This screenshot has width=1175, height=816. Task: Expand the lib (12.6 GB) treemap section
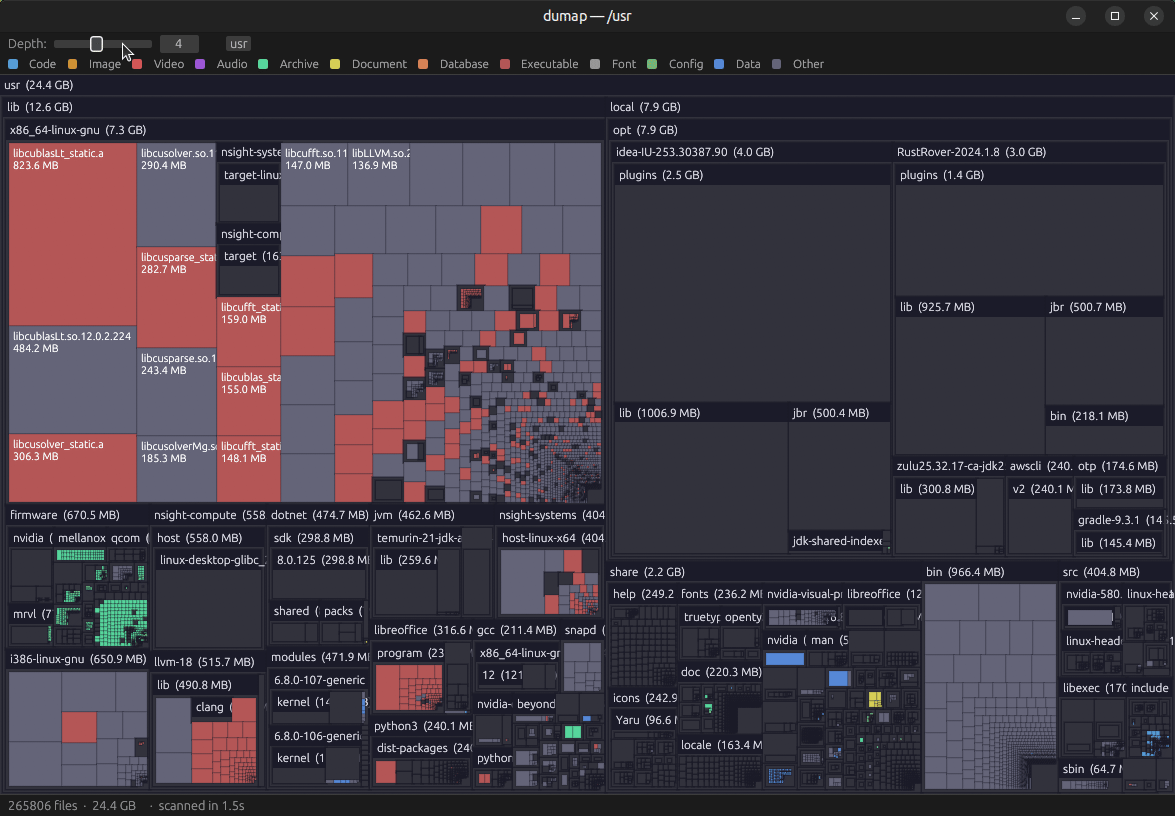40,107
